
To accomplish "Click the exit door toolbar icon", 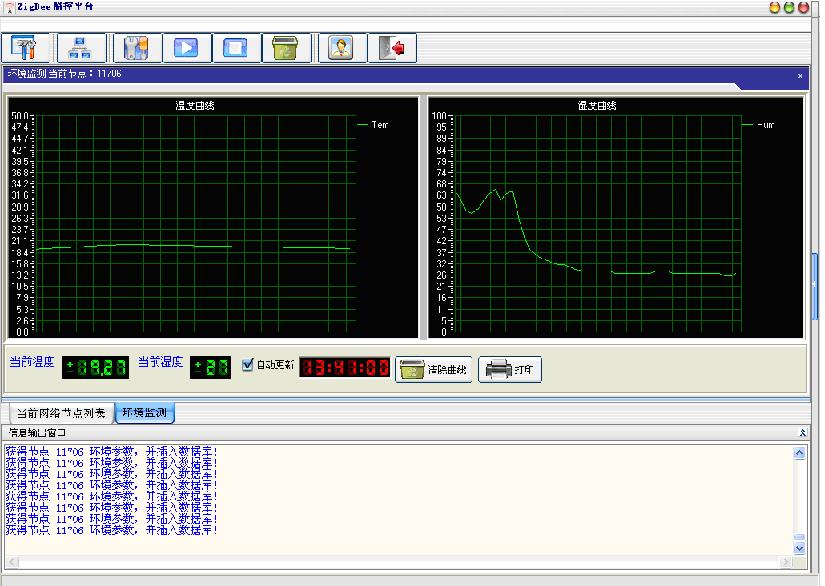I will click(x=395, y=47).
